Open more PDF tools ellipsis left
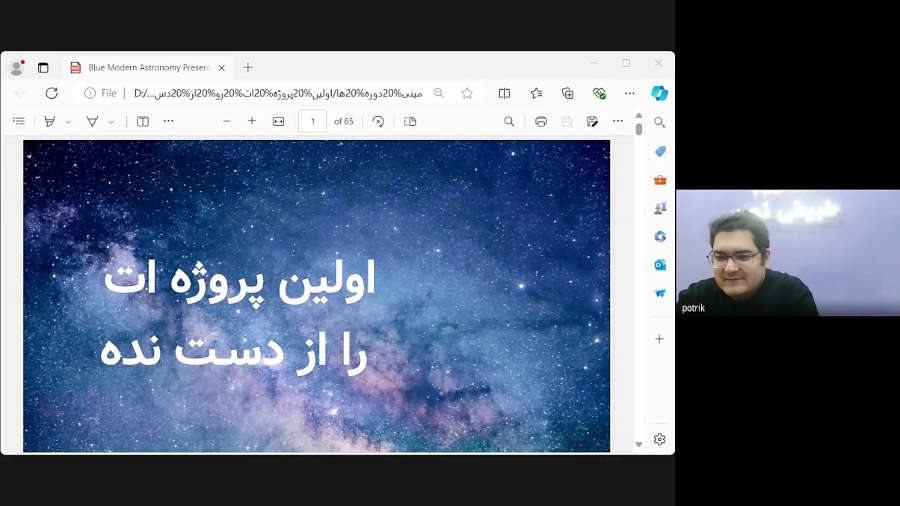The width and height of the screenshot is (900, 506). point(168,121)
